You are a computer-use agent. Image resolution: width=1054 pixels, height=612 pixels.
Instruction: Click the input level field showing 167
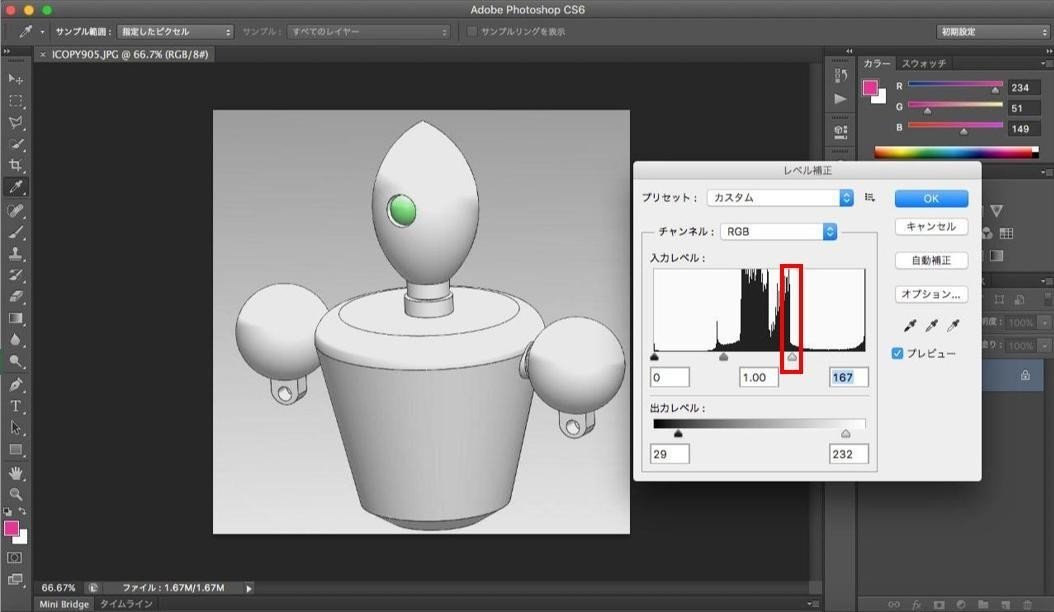click(848, 377)
